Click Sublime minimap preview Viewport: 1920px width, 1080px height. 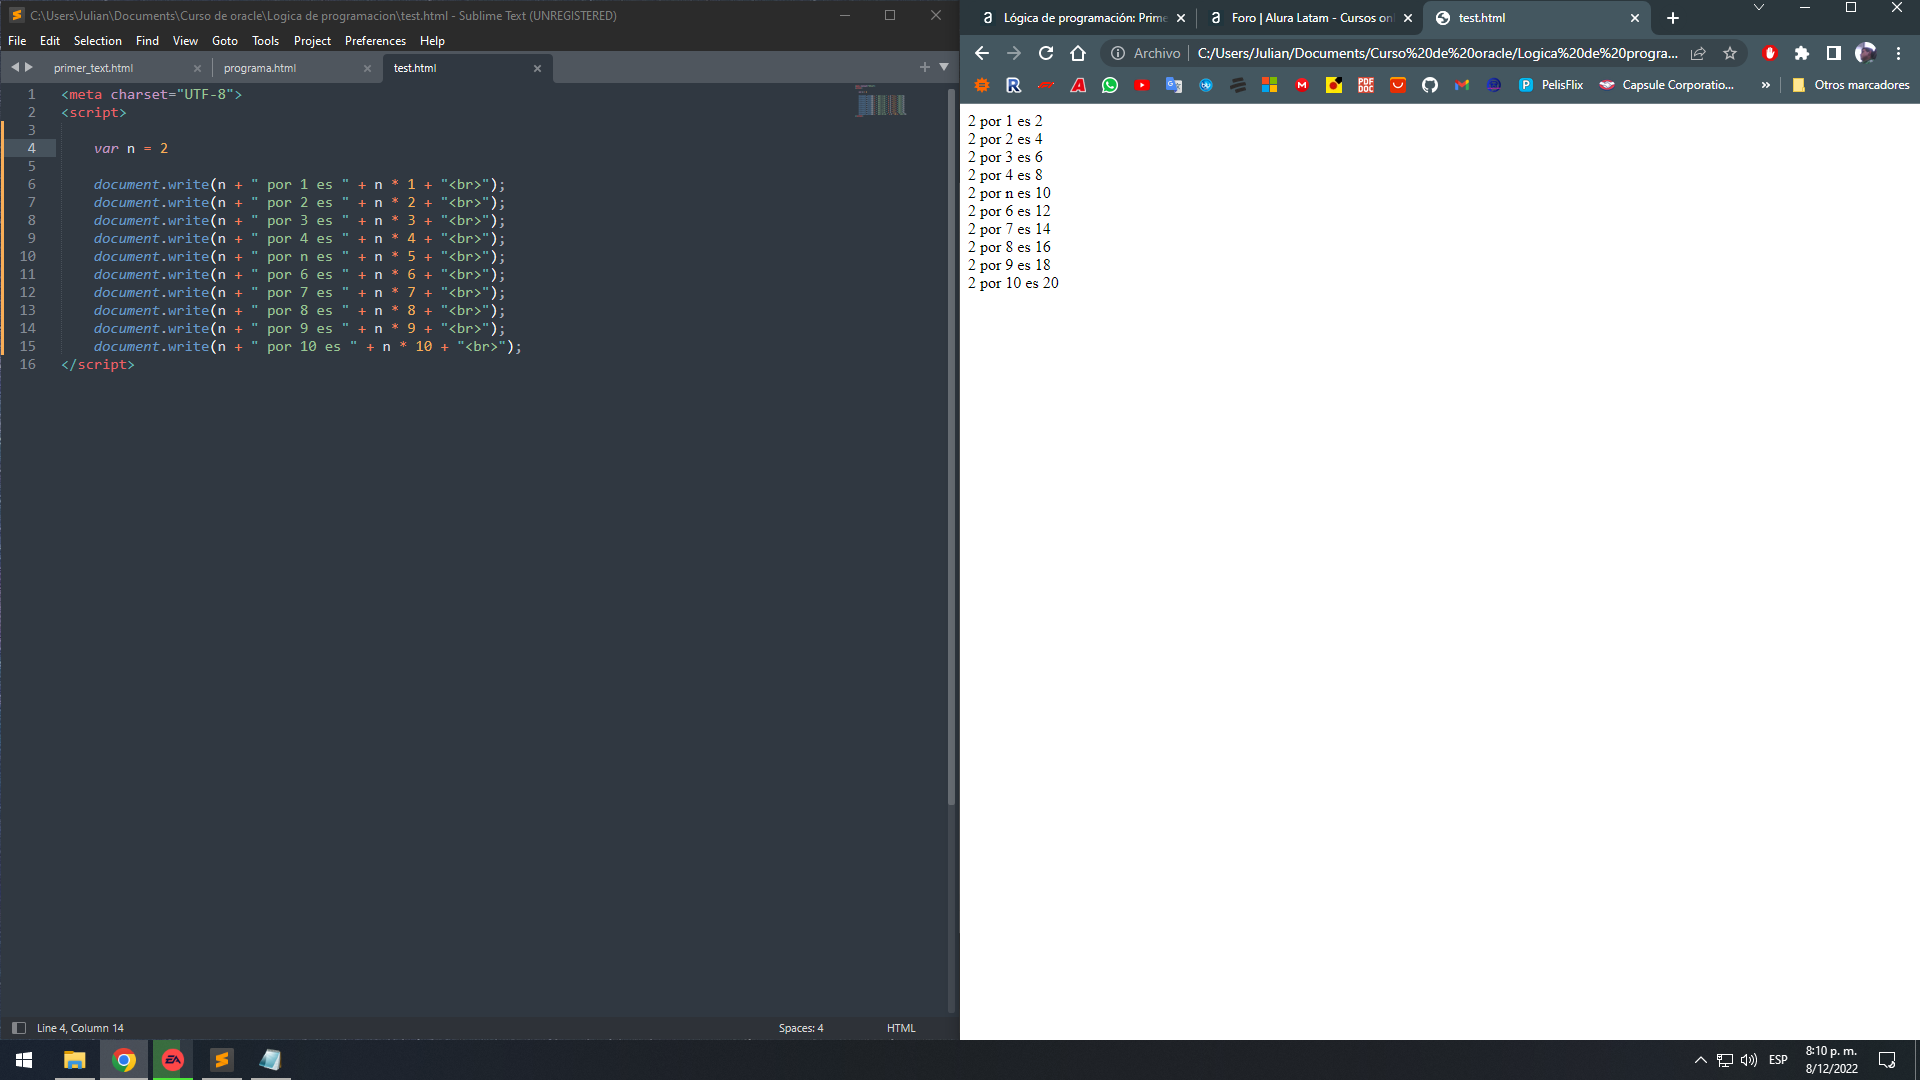pyautogui.click(x=881, y=100)
